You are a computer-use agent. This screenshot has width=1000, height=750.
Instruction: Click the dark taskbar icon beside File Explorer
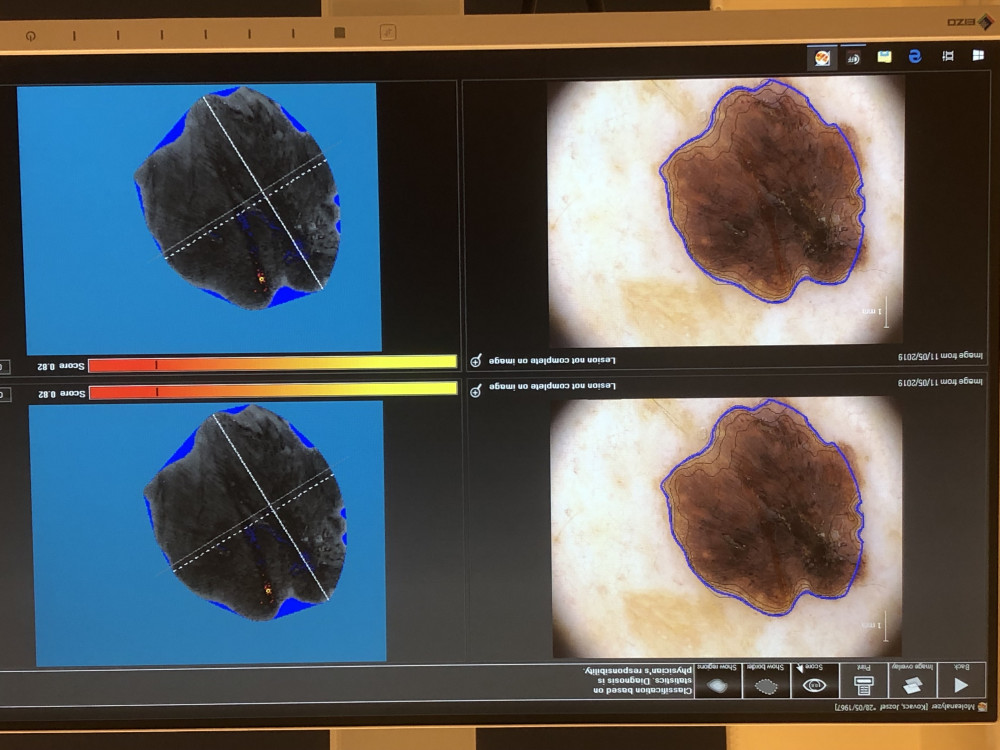853,58
